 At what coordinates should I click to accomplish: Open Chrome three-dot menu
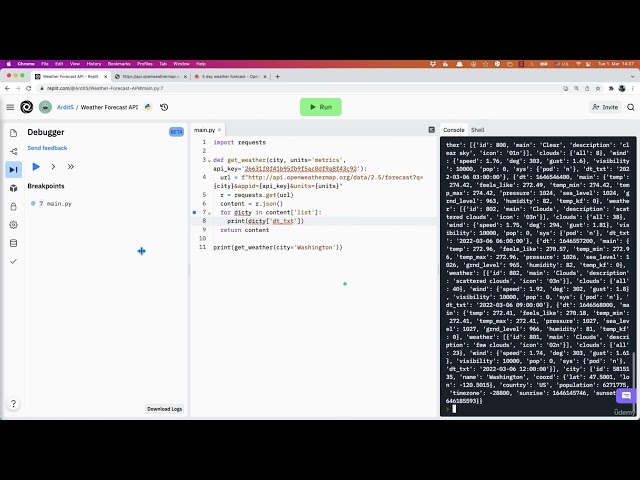point(633,88)
